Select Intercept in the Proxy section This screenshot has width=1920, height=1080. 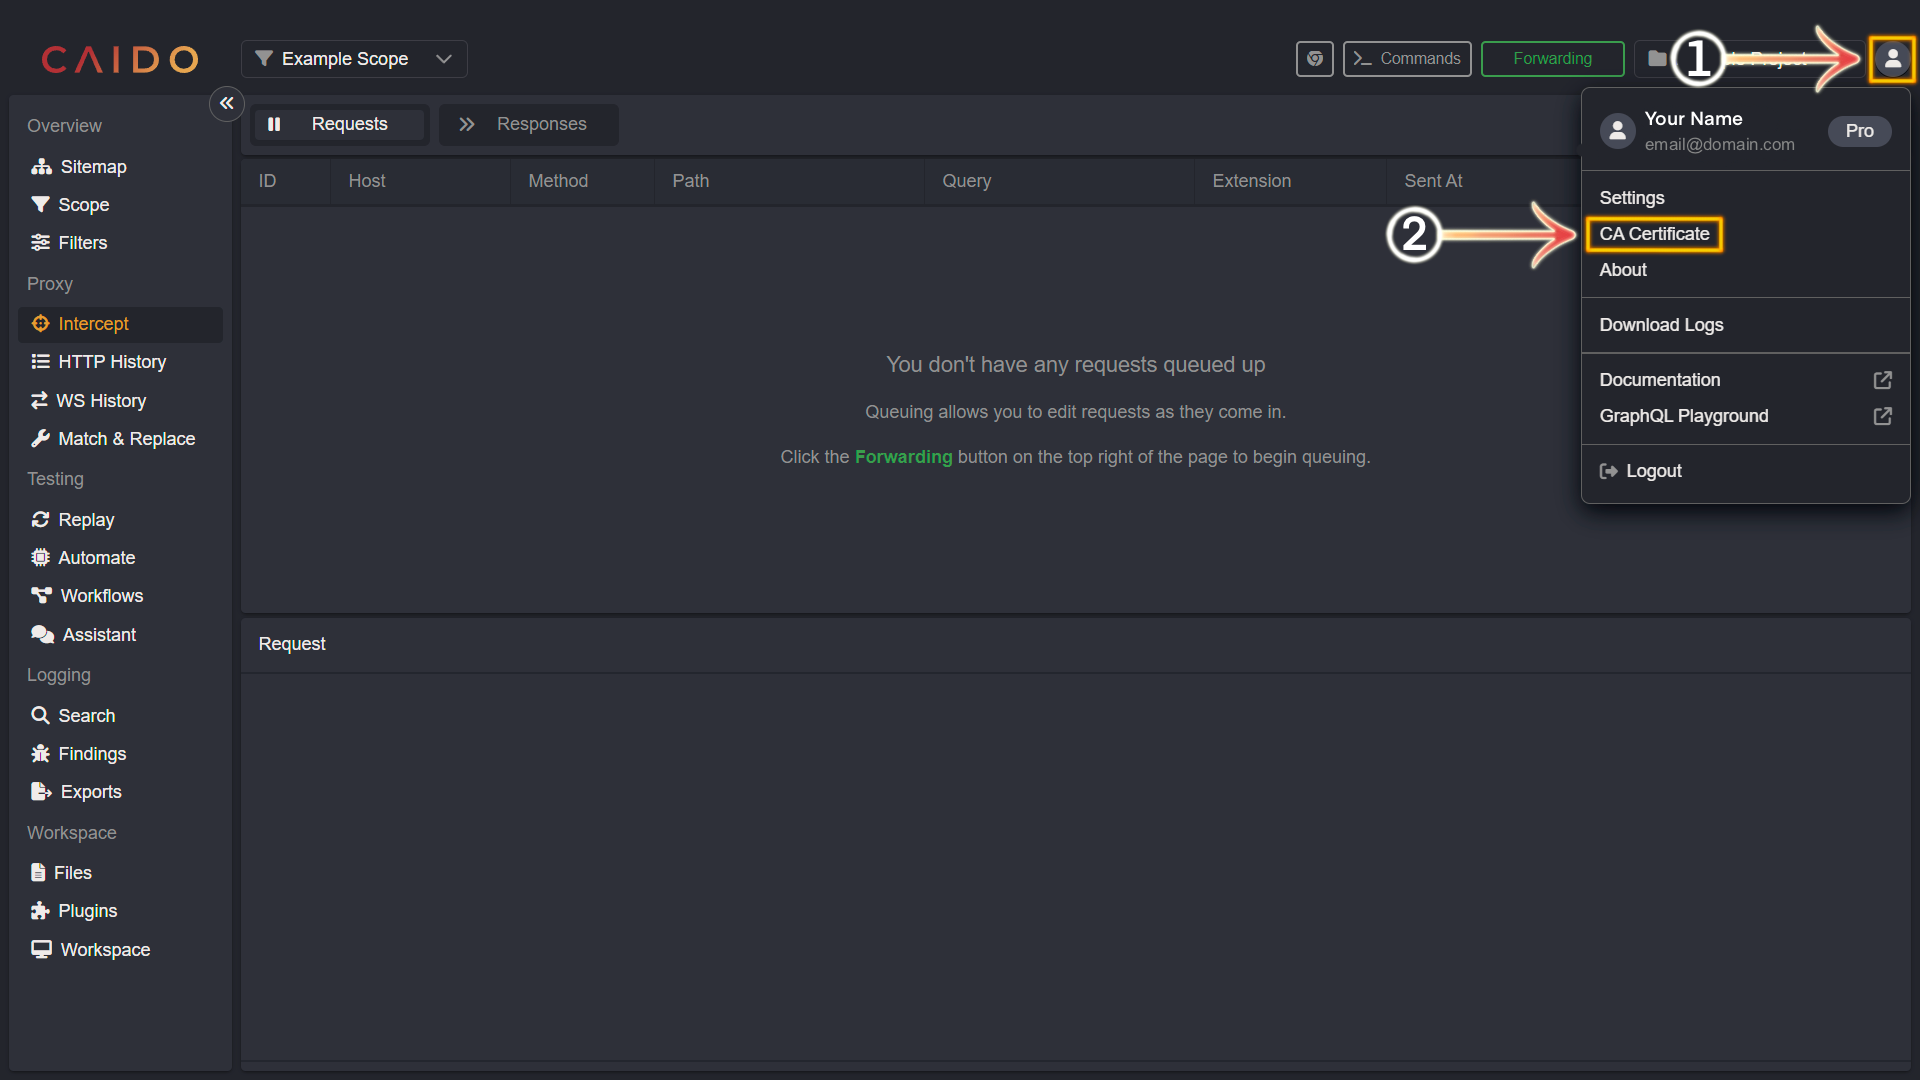coord(120,324)
